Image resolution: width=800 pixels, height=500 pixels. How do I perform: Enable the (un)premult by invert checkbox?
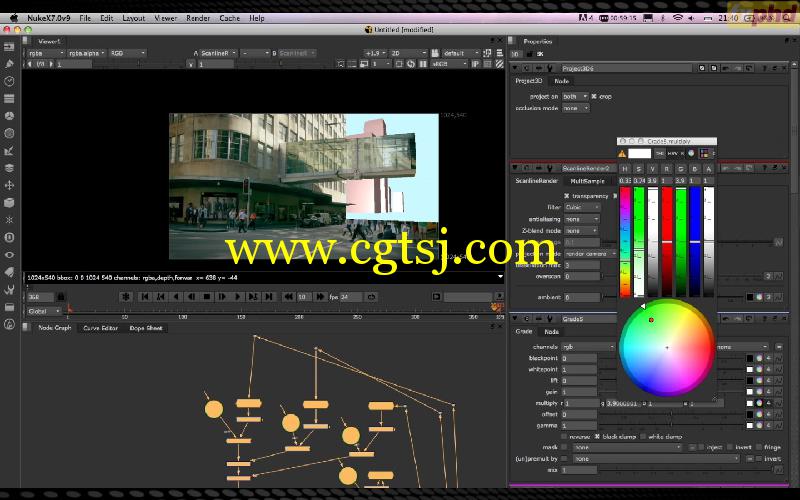759,459
